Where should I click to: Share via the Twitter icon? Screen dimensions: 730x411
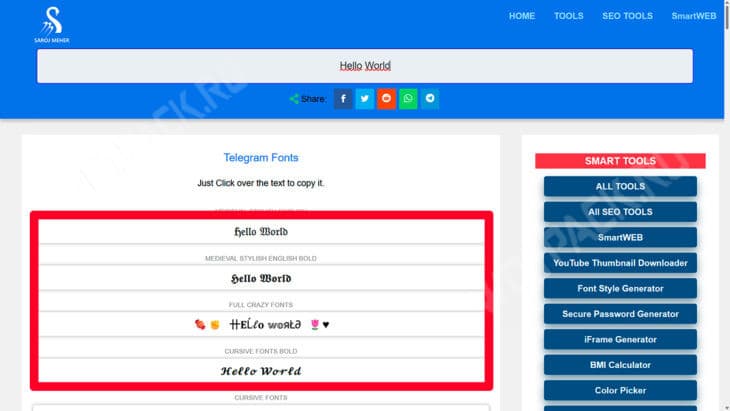coord(365,99)
